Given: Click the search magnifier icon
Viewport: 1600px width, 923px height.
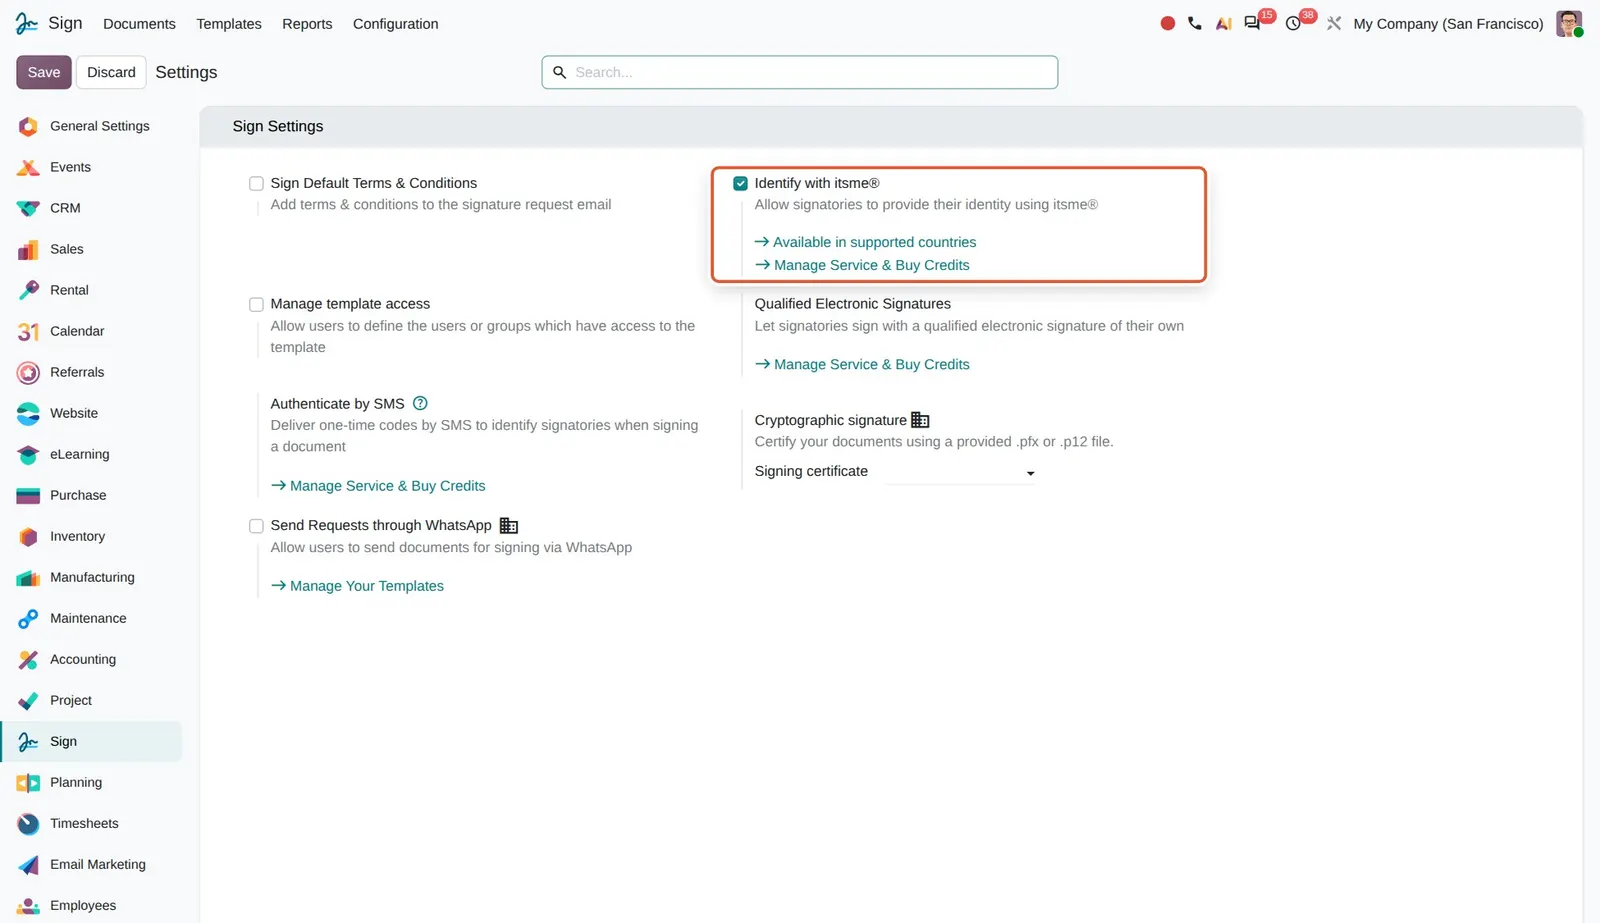Looking at the screenshot, I should pyautogui.click(x=560, y=72).
